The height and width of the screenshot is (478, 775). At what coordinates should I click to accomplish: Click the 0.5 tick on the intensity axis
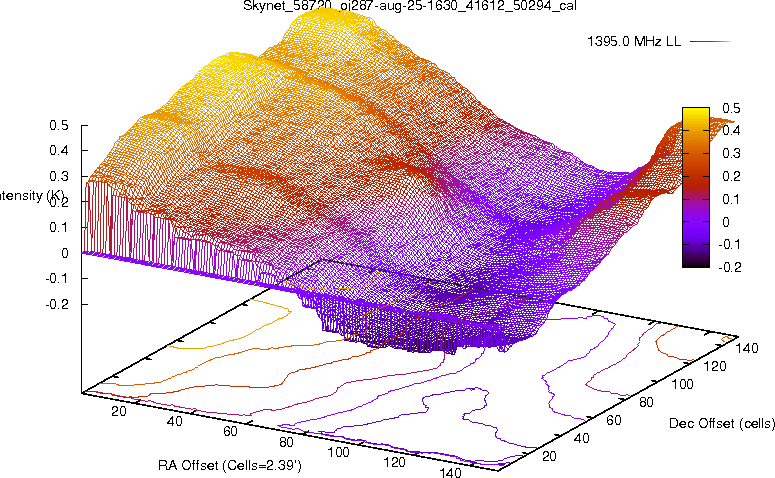(59, 125)
